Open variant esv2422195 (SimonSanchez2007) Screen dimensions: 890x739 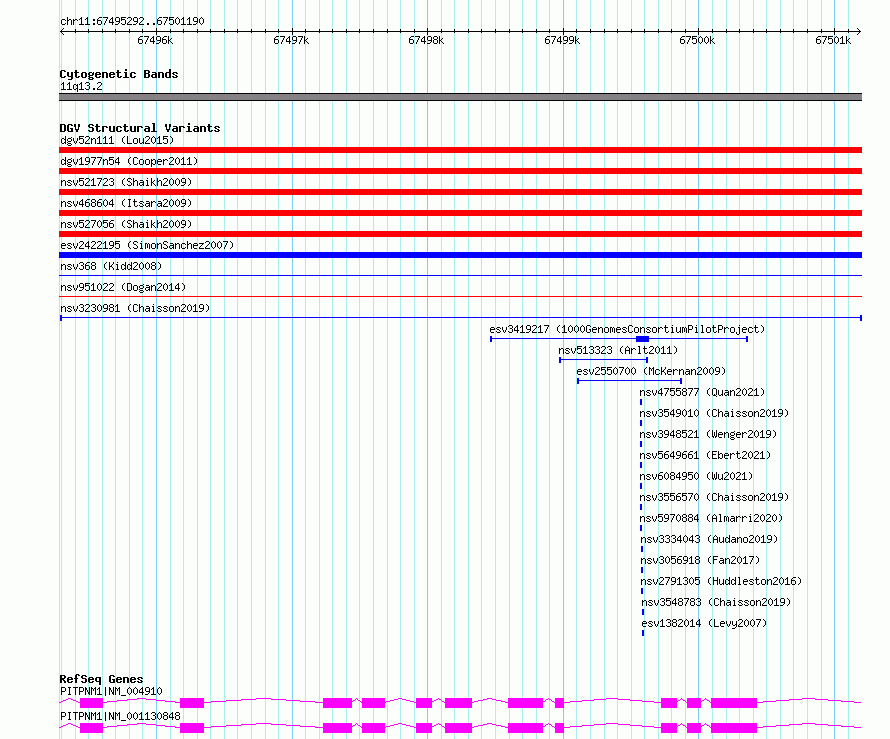pyautogui.click(x=147, y=245)
